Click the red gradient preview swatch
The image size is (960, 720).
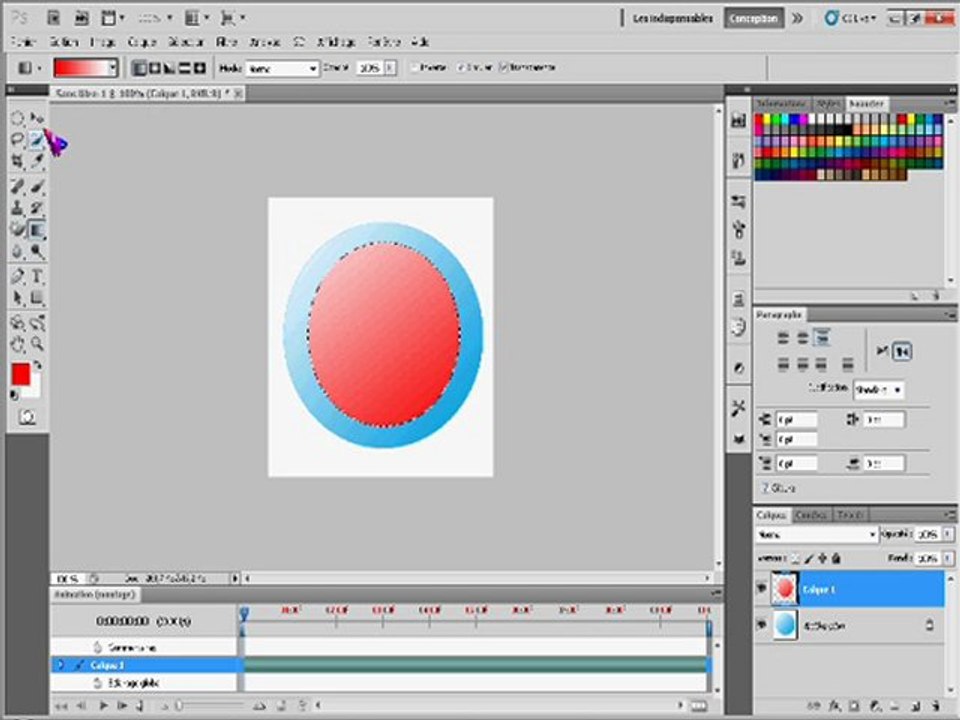coord(81,68)
